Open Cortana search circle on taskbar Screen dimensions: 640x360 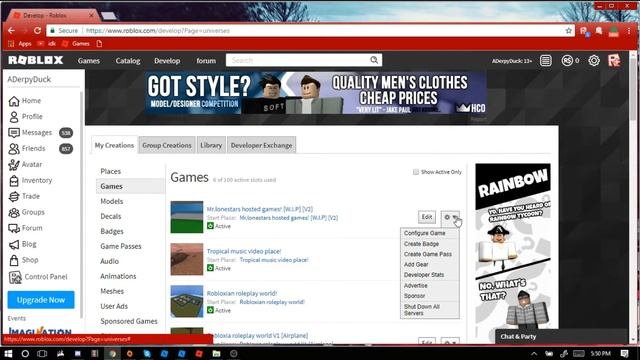[25, 353]
